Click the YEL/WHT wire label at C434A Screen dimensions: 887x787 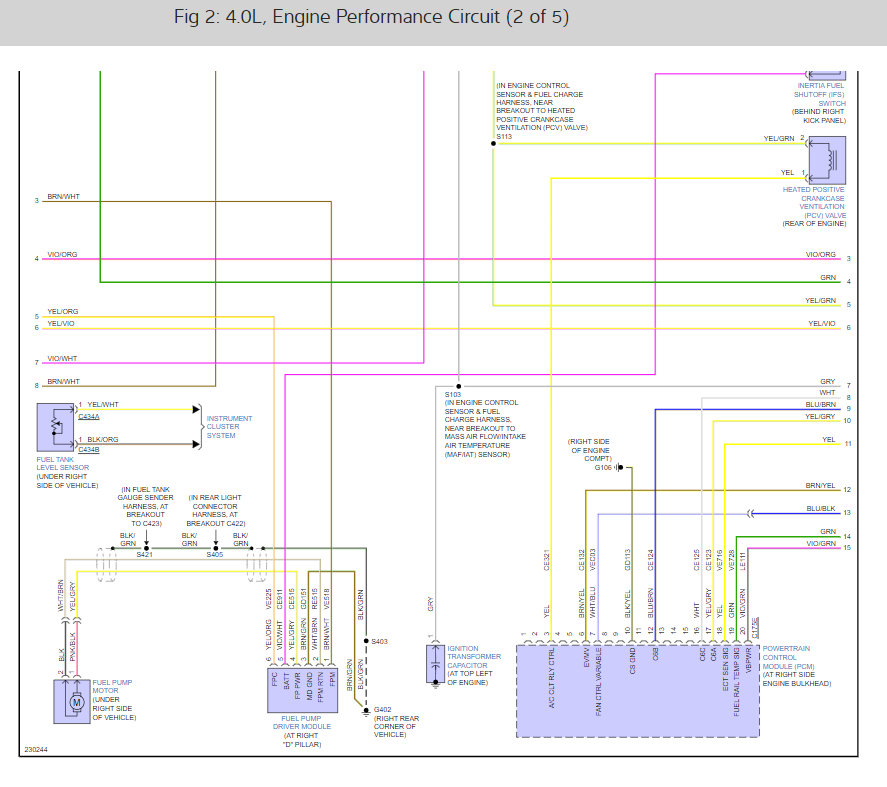pyautogui.click(x=103, y=405)
